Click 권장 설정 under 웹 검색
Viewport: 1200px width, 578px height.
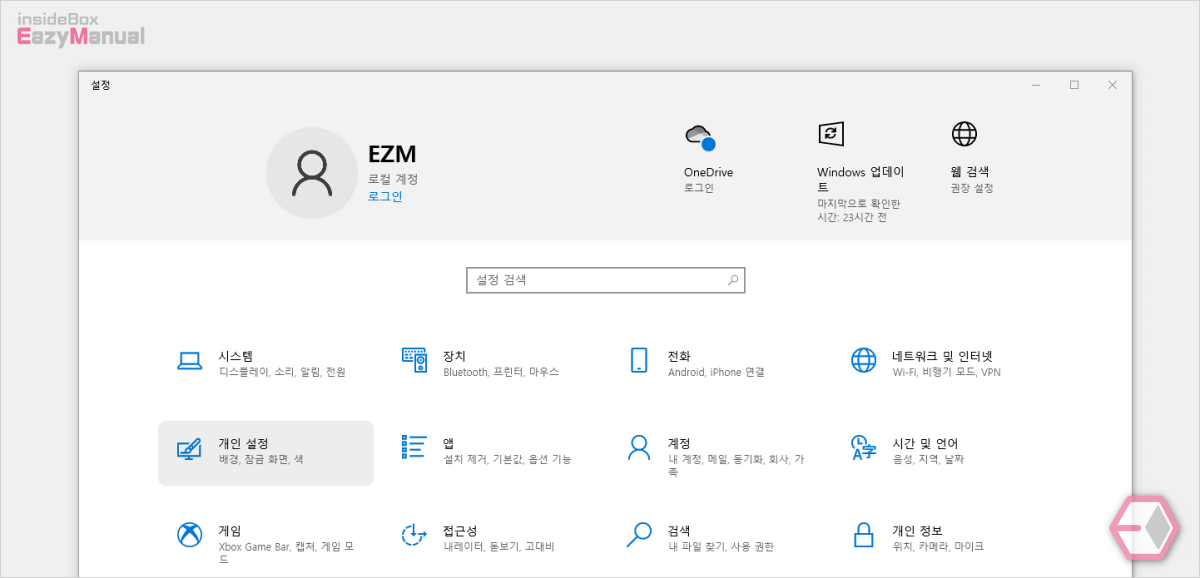click(x=972, y=188)
